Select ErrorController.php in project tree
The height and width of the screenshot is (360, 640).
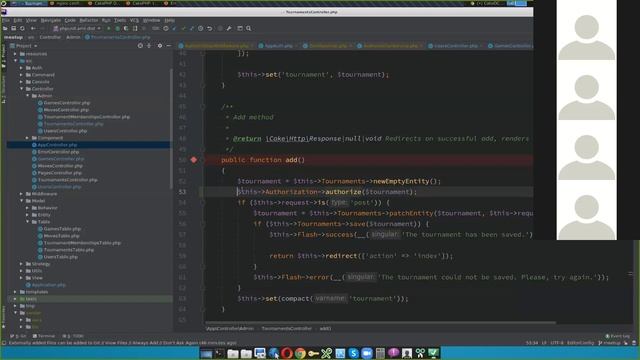[58, 152]
